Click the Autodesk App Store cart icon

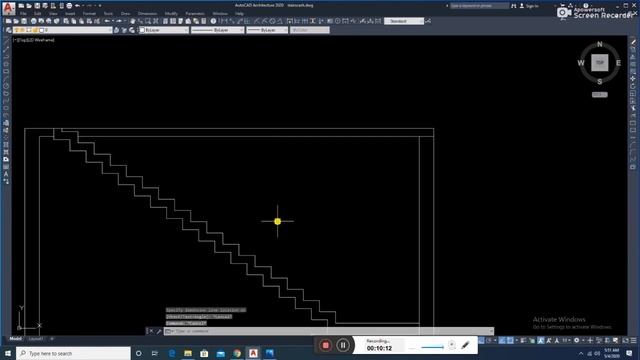(562, 6)
